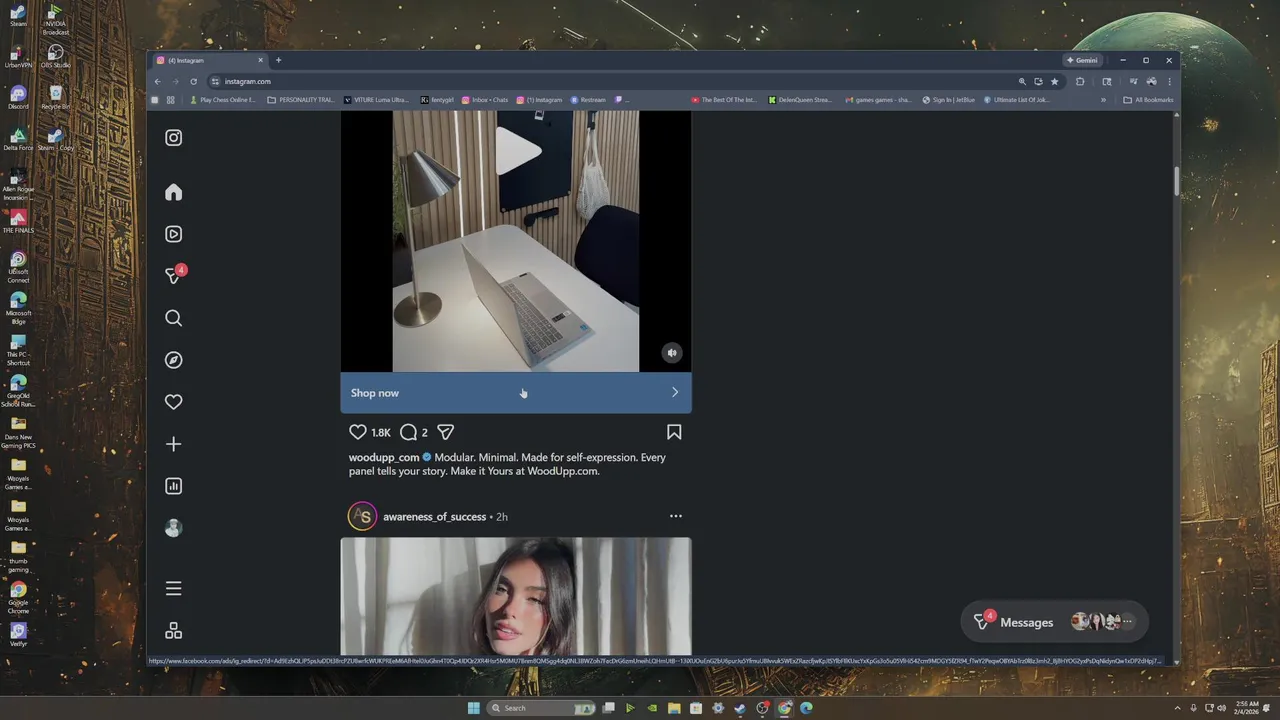Open the VITURE Luma Ultra bookmark
1280x720 pixels.
[x=376, y=100]
